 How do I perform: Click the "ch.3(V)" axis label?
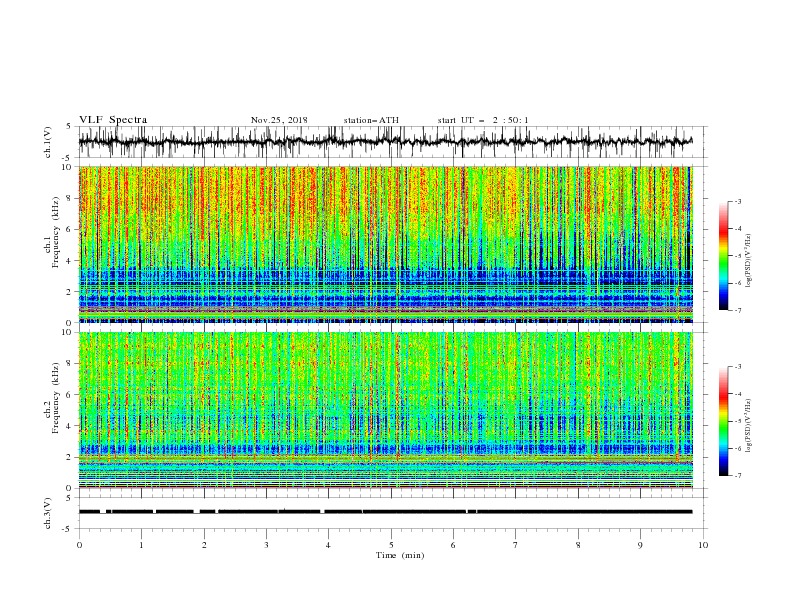(x=48, y=513)
